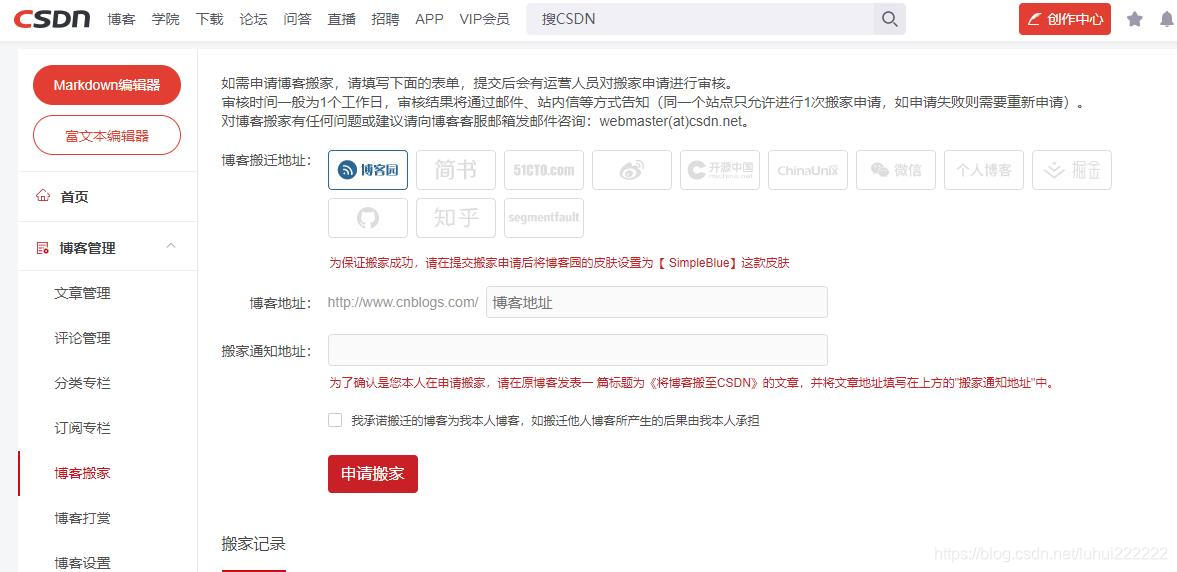Select 开源中国 as migration source
The width and height of the screenshot is (1177, 572).
tap(720, 170)
